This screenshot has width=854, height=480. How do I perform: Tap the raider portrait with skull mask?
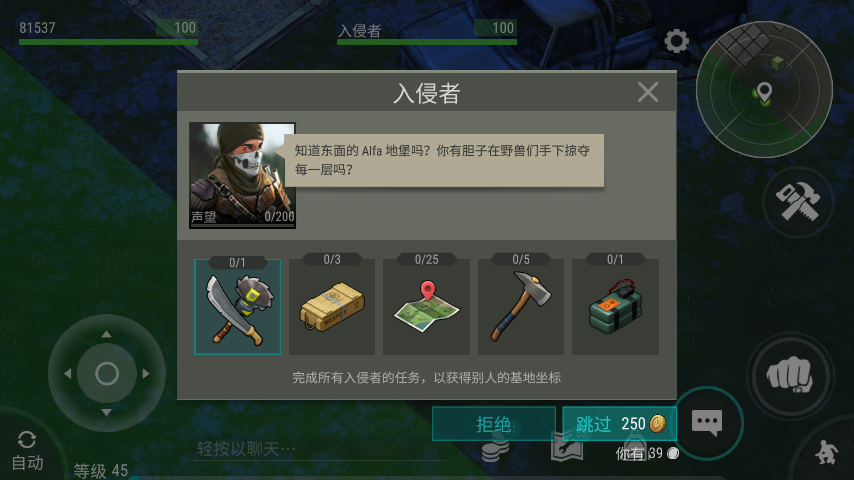pyautogui.click(x=242, y=175)
